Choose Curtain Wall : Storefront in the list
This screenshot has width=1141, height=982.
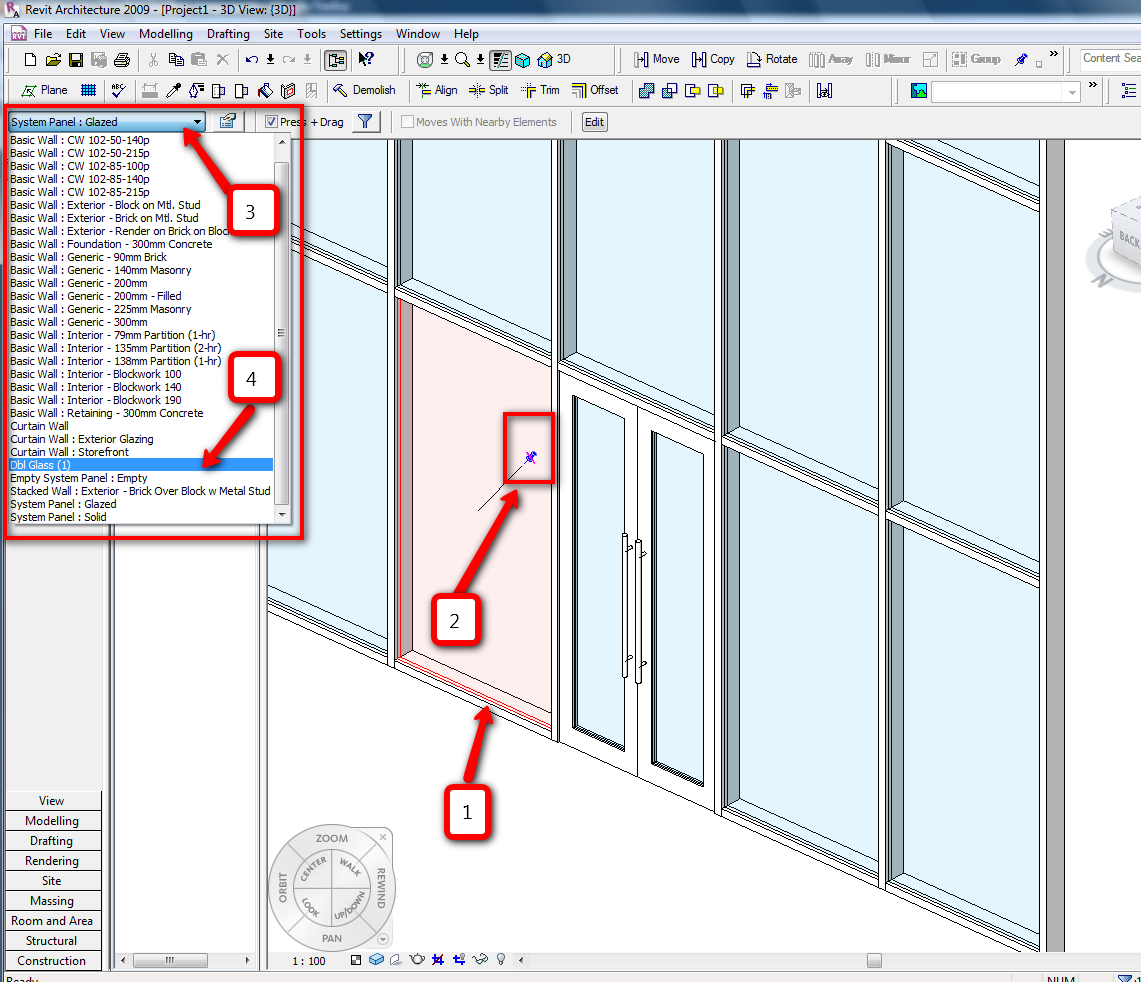141,452
